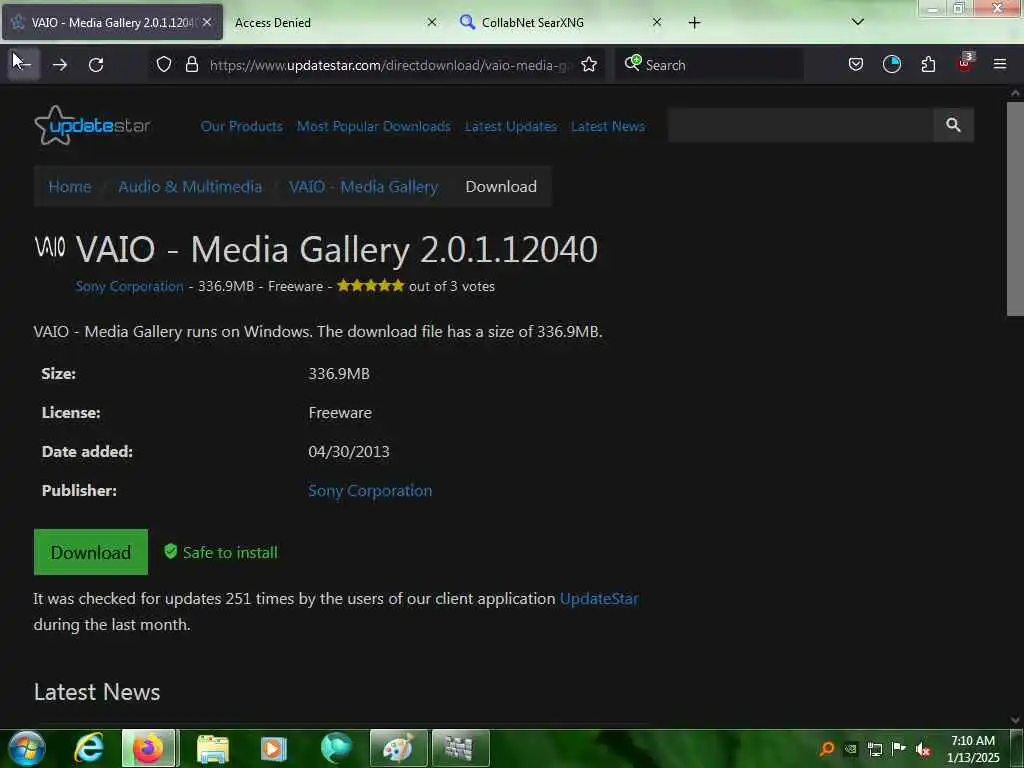Click the site search magnifier button
The image size is (1024, 768).
click(953, 125)
